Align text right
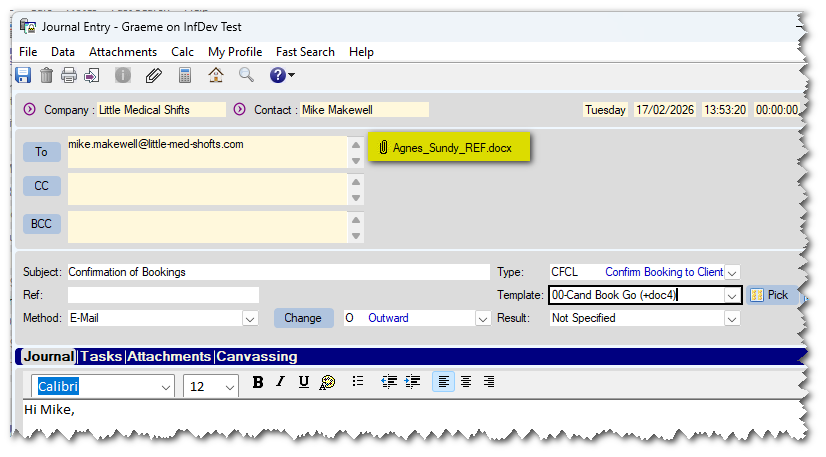Viewport: 826px width, 457px height. (x=489, y=382)
